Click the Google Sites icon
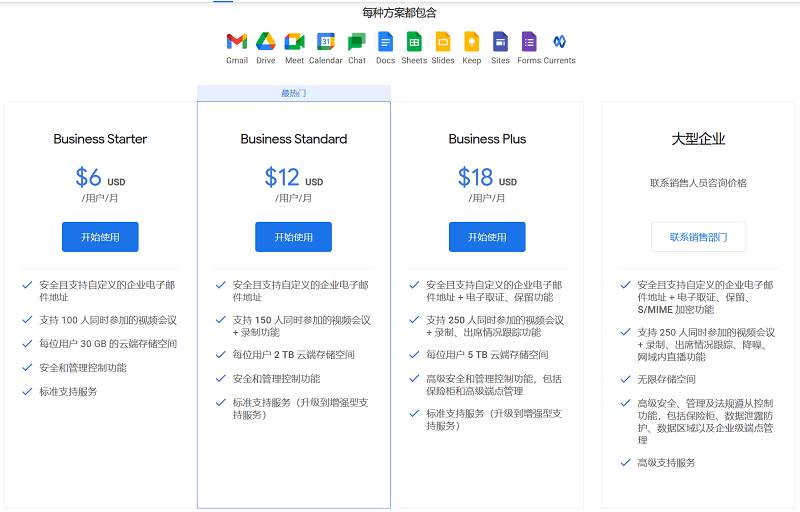 [x=500, y=41]
